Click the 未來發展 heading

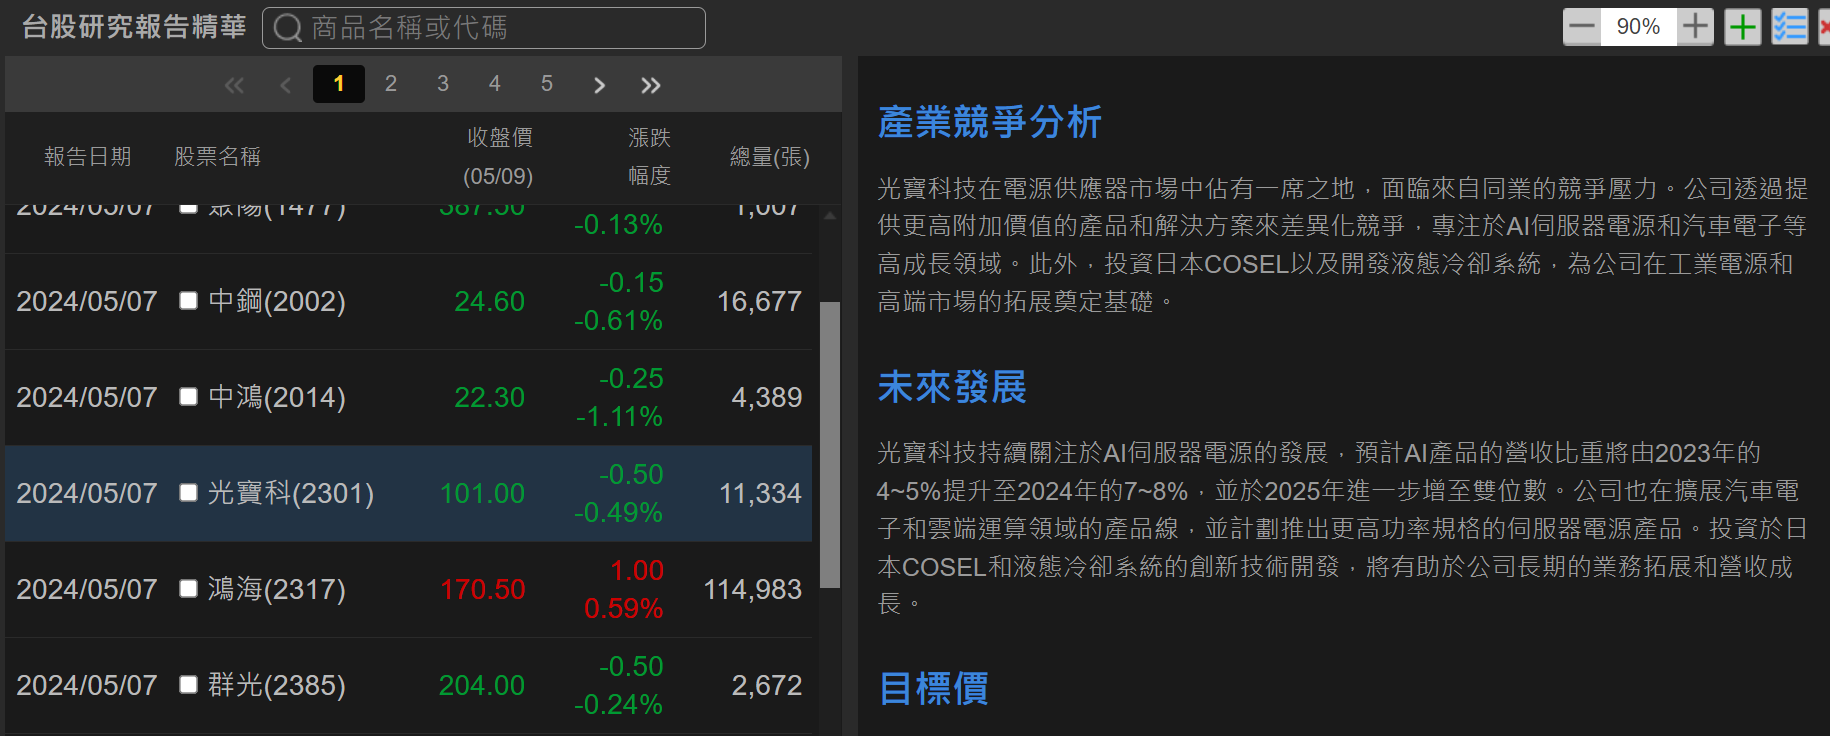point(952,387)
